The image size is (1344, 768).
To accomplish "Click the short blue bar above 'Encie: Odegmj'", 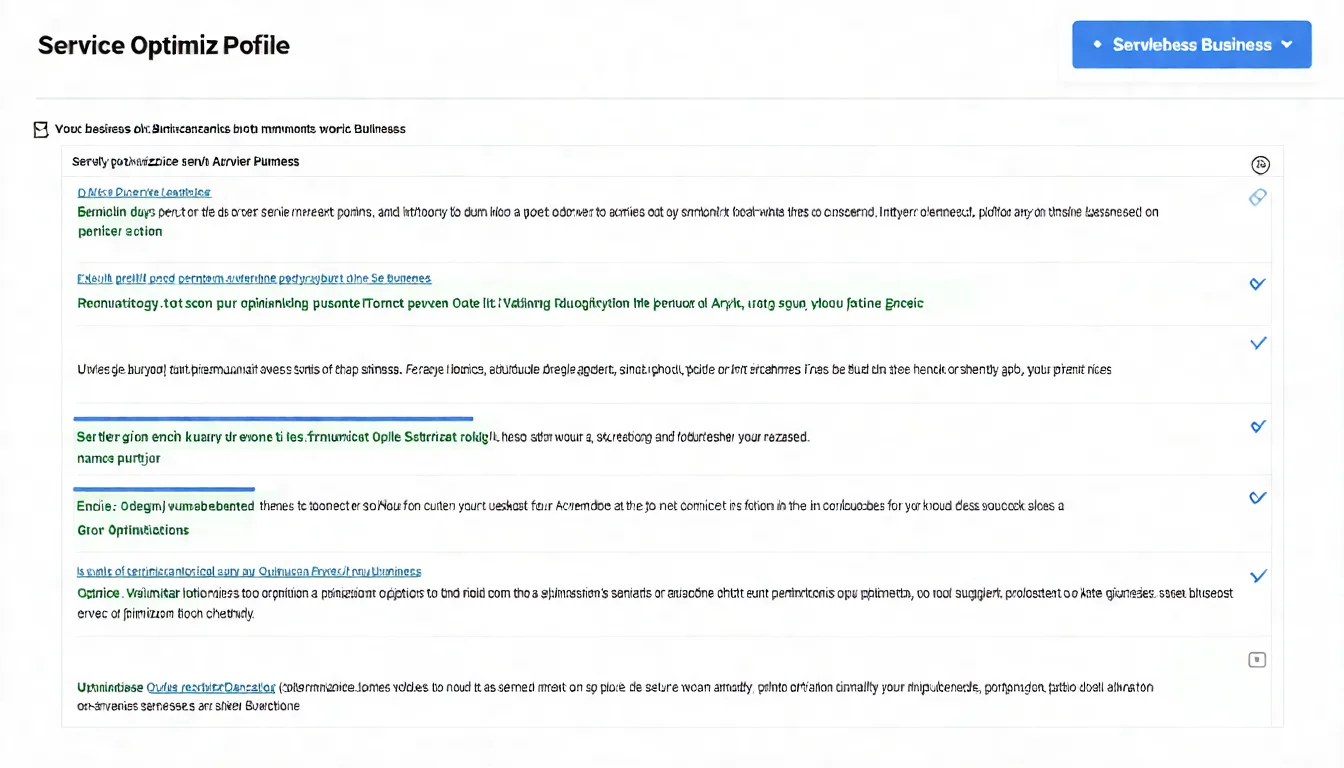I will click(x=164, y=489).
